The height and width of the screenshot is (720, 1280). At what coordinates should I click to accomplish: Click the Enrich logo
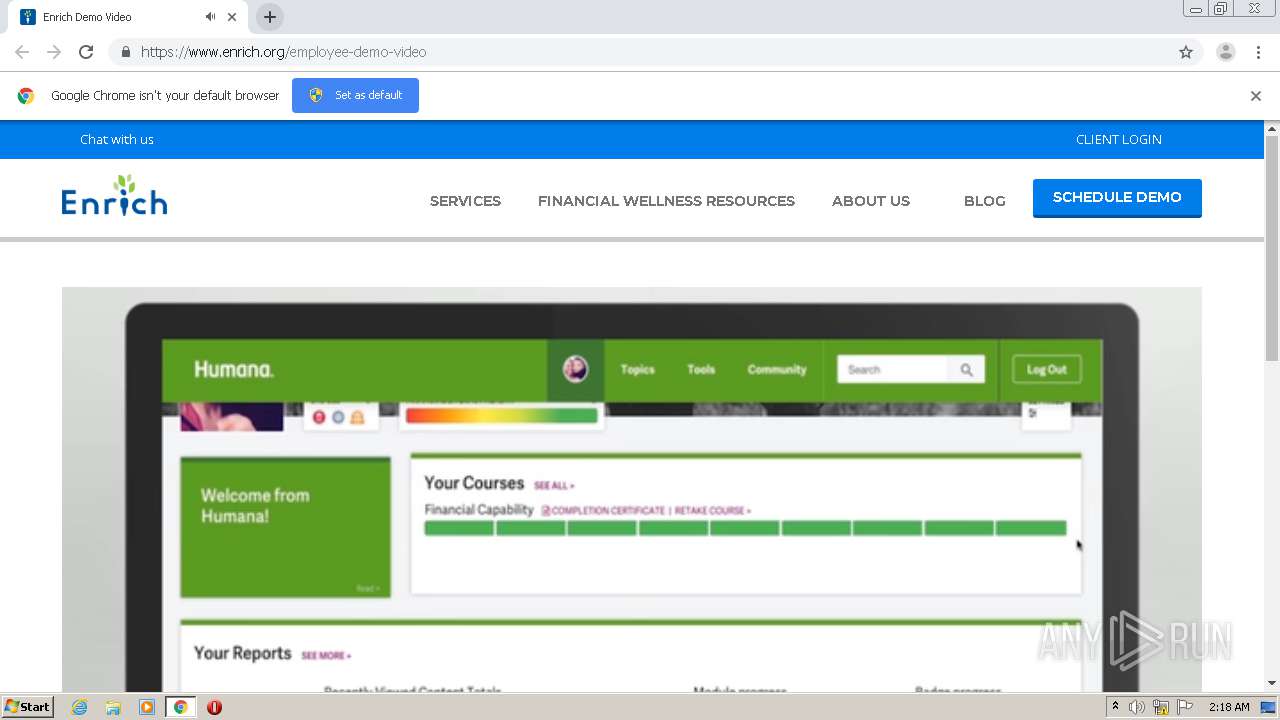click(x=114, y=196)
